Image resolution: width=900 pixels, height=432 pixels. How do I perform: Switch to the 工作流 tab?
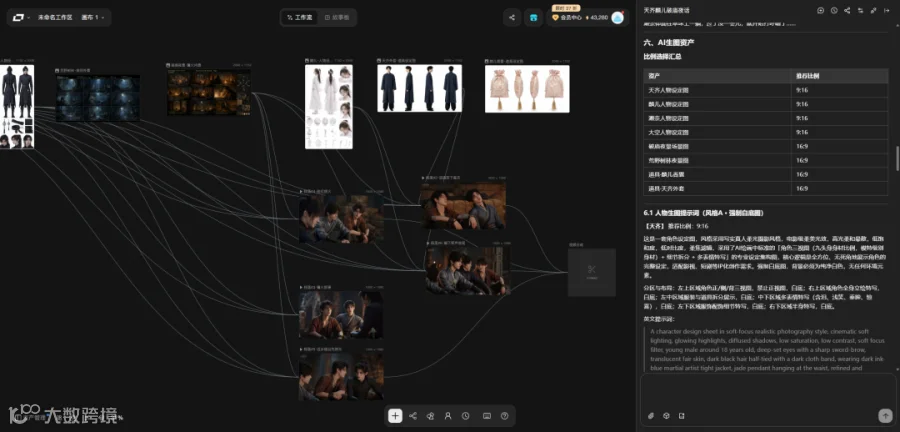click(x=299, y=18)
